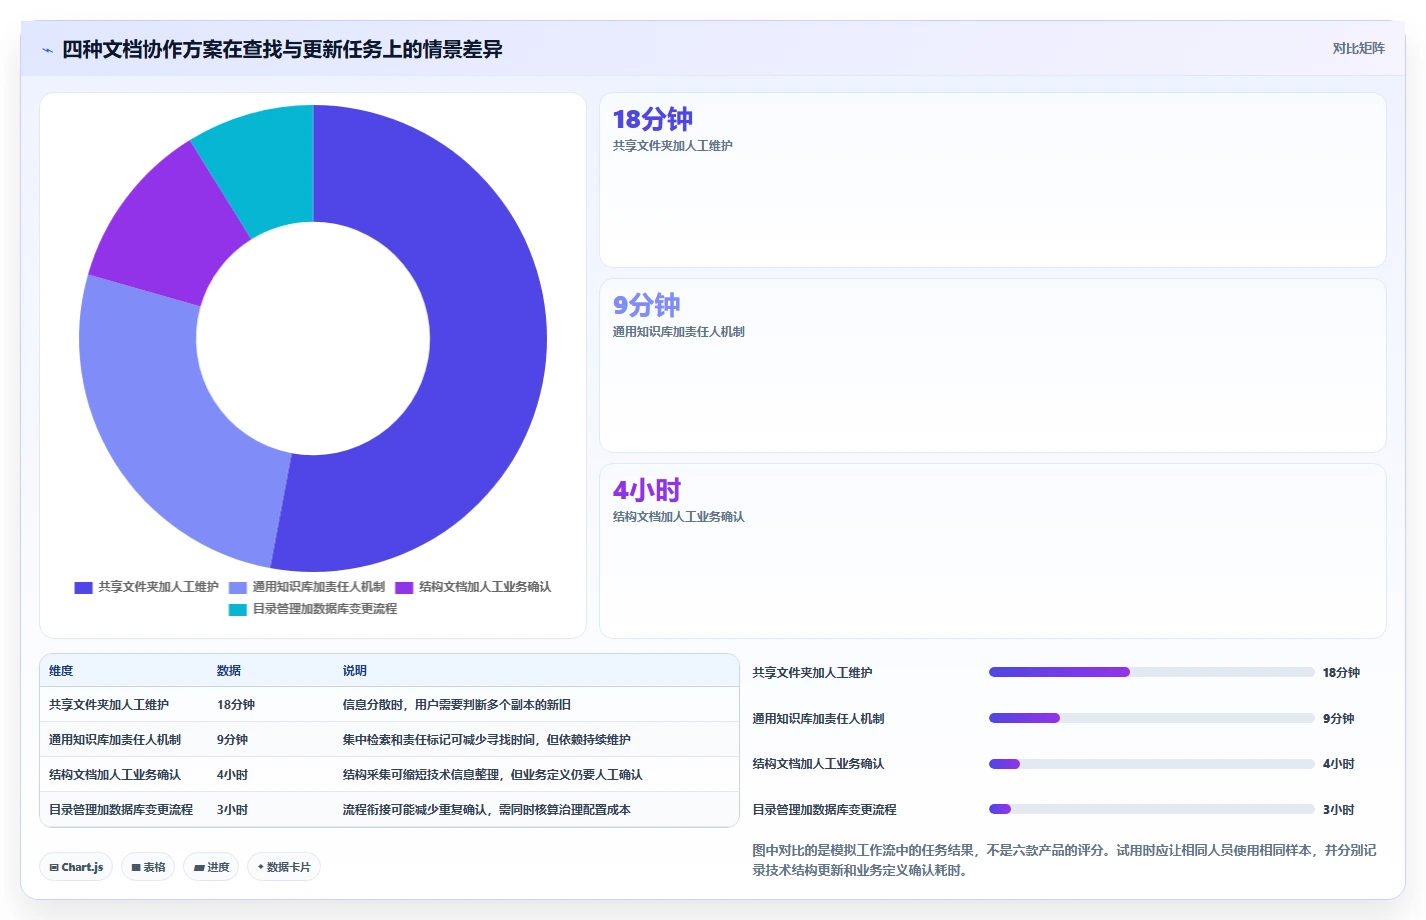The height and width of the screenshot is (920, 1426).
Task: Click the 数据卡片 tag chip
Action: (284, 867)
